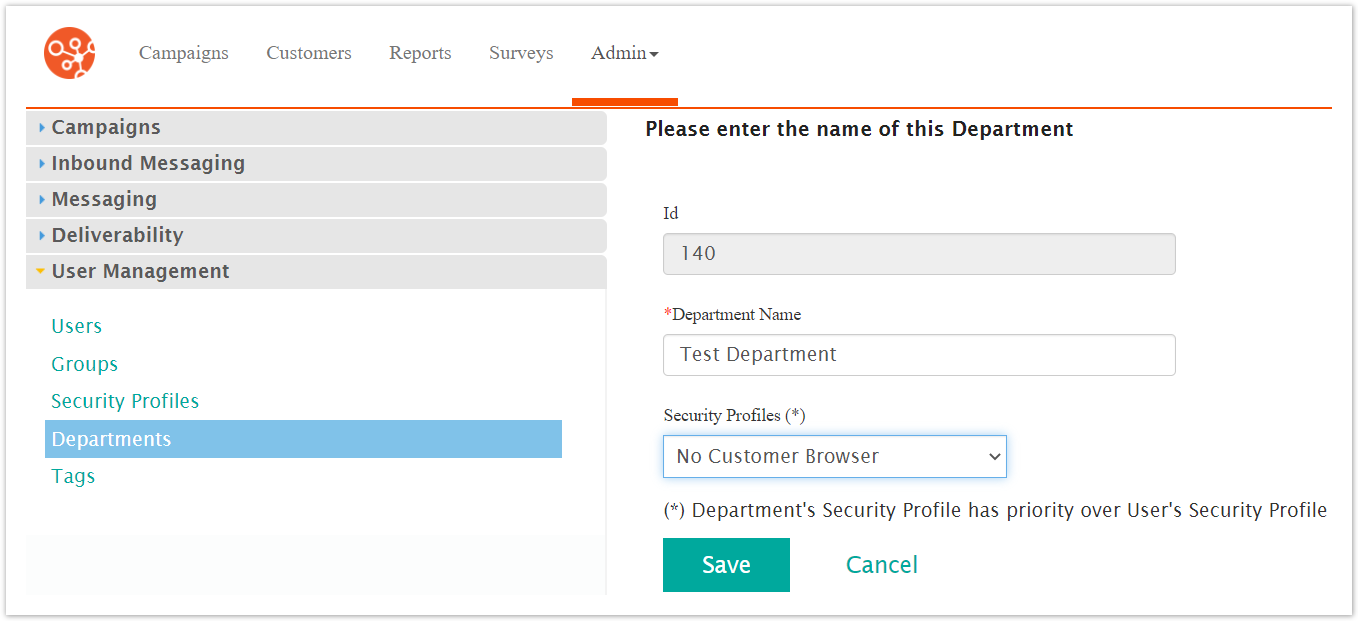Open the Admin dropdown menu
Screen dimensions: 1358x621
624,53
